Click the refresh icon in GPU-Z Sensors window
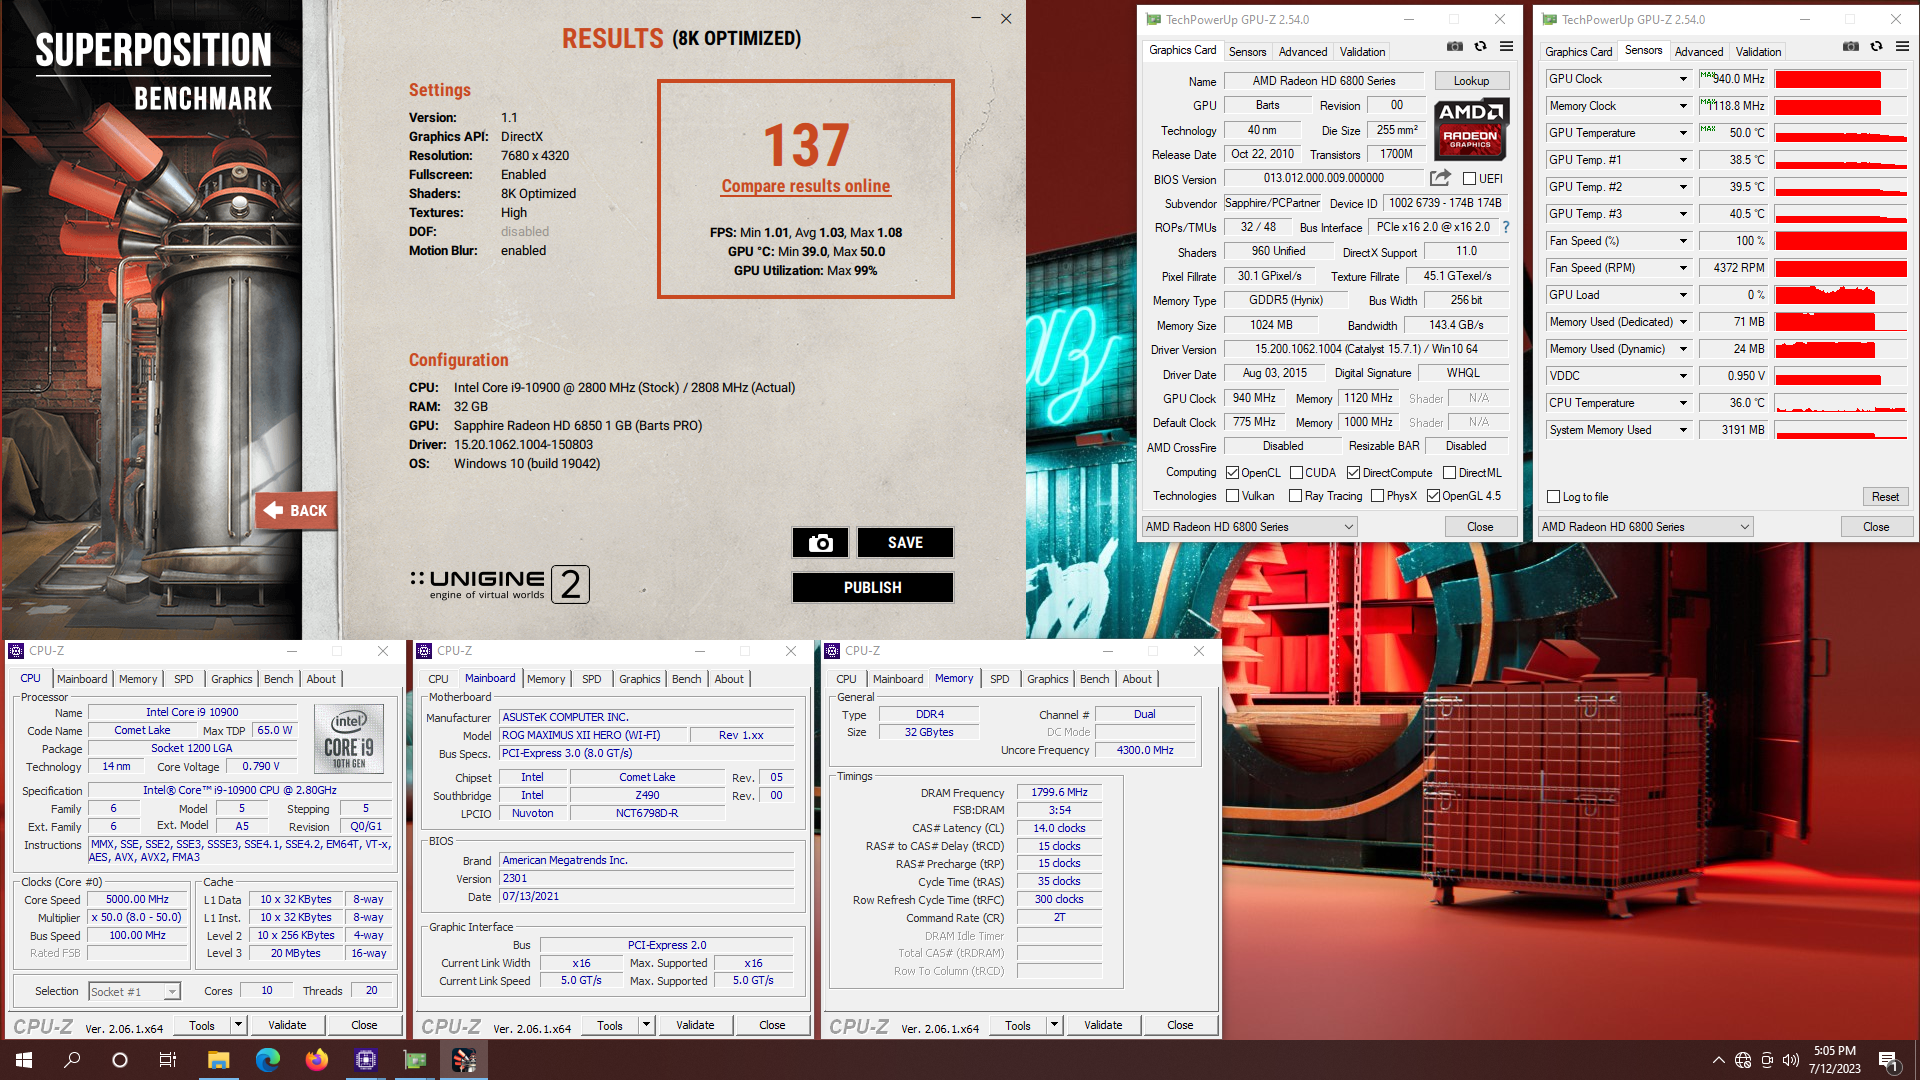 1877,46
